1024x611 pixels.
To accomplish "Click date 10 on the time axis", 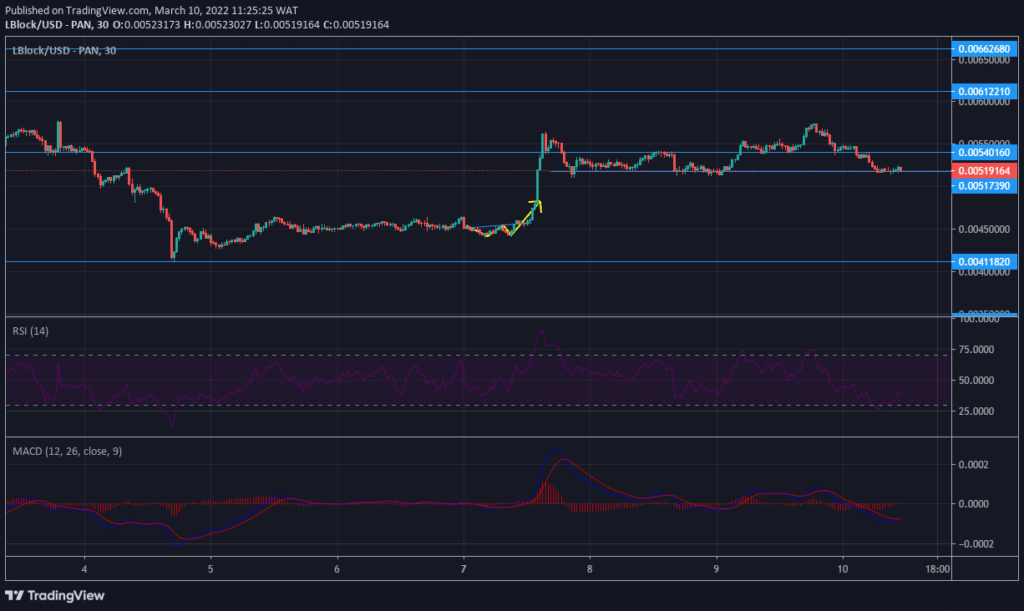I will 842,569.
